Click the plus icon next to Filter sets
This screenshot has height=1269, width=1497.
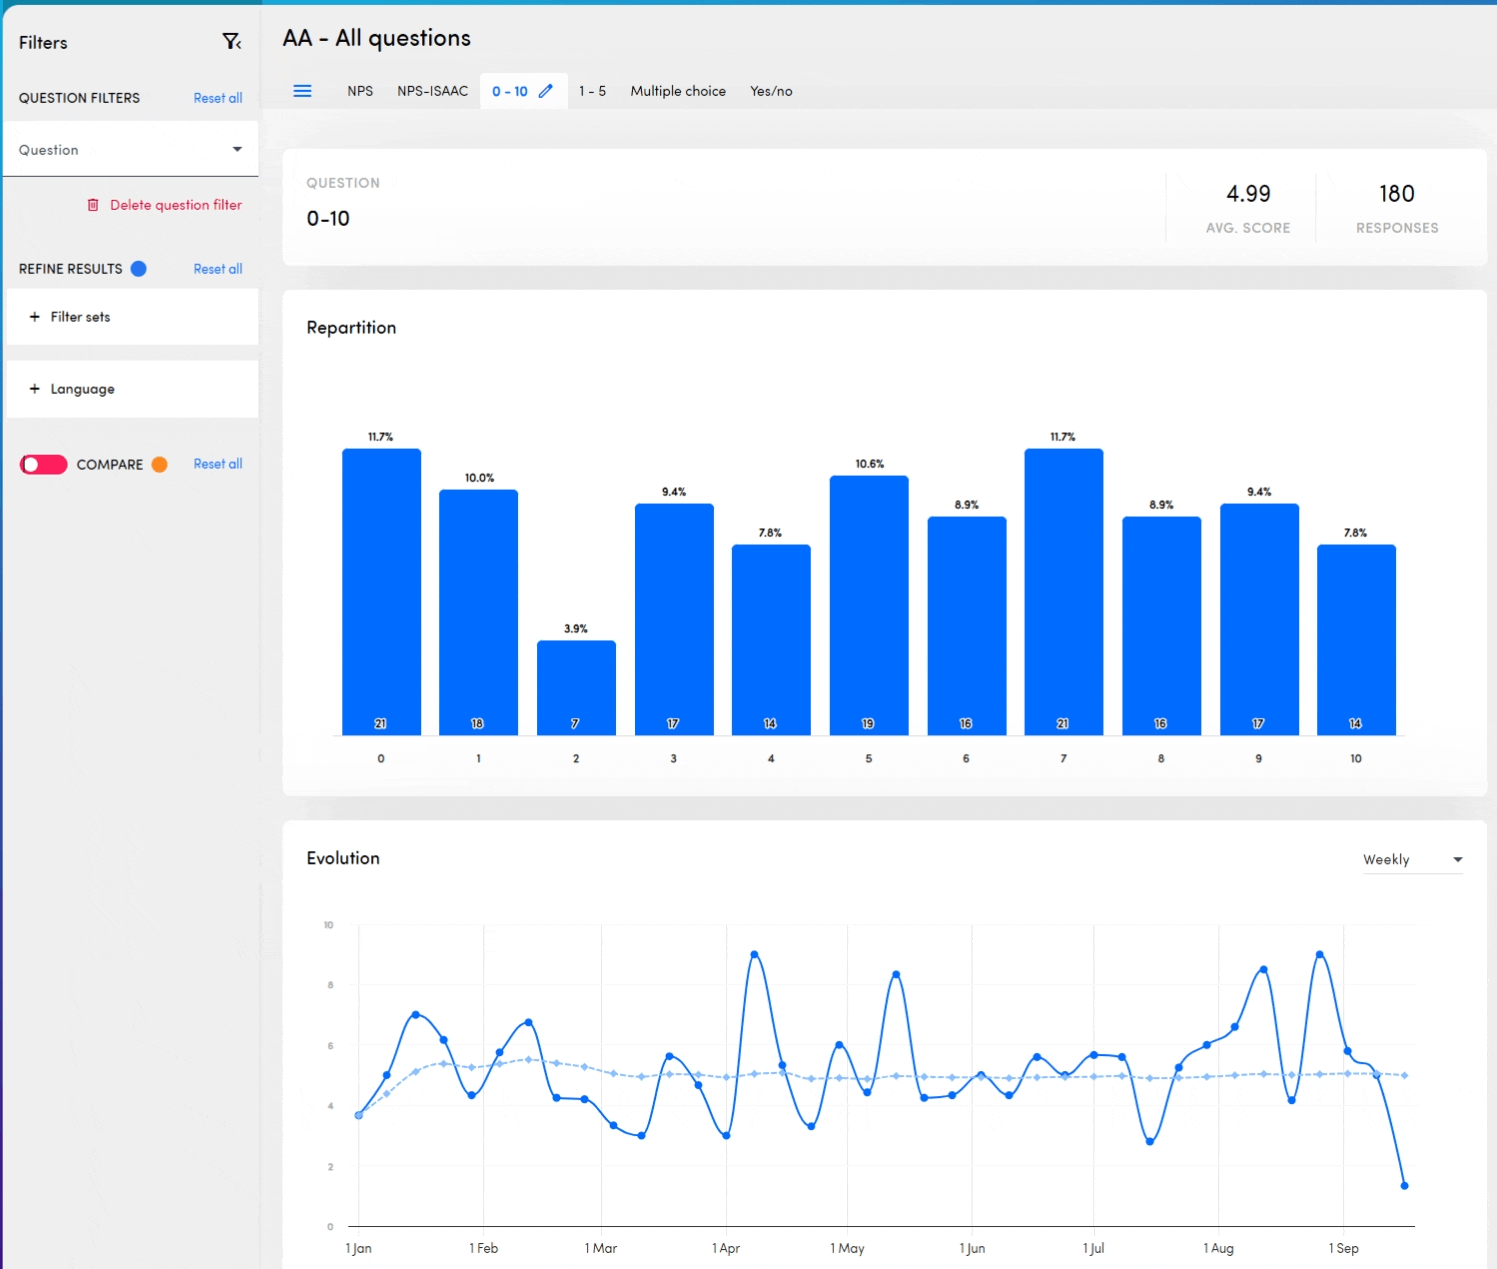click(35, 317)
